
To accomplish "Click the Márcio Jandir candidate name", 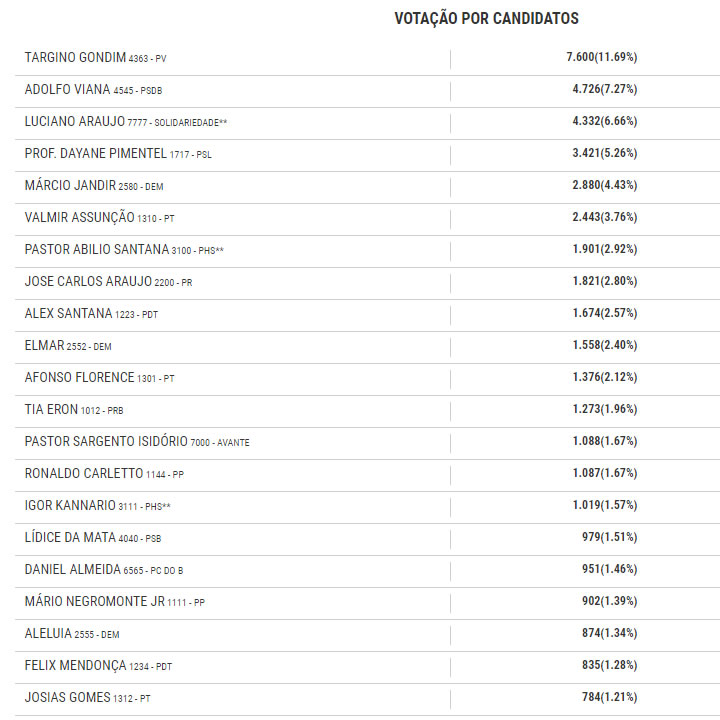I will (x=70, y=185).
